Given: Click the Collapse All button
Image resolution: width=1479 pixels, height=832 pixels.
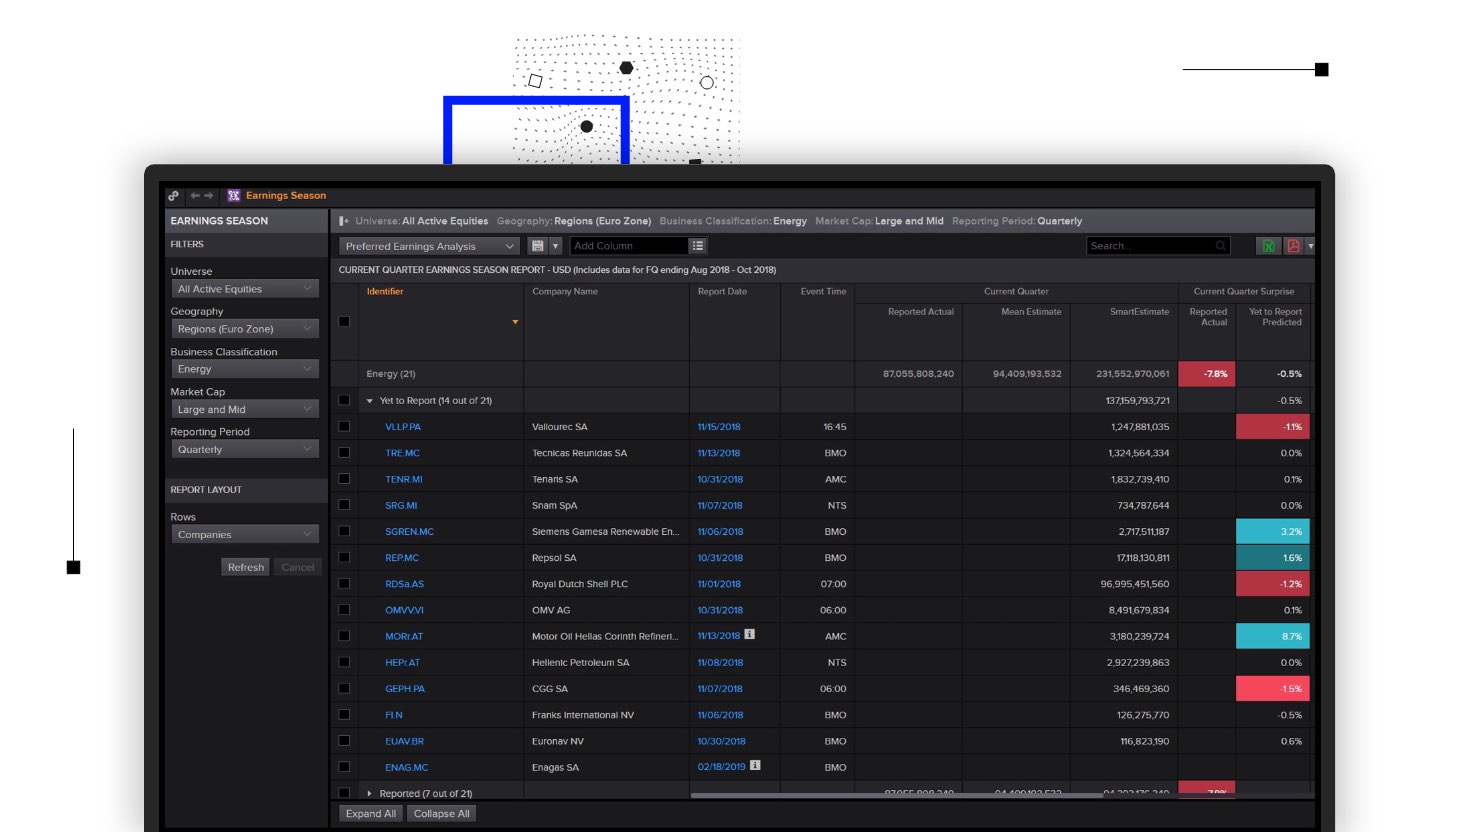Looking at the screenshot, I should 441,814.
